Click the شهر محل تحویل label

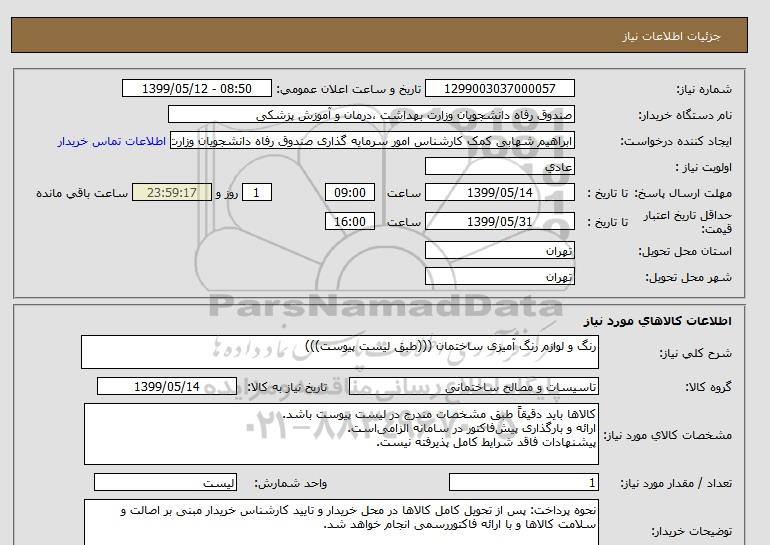(688, 277)
